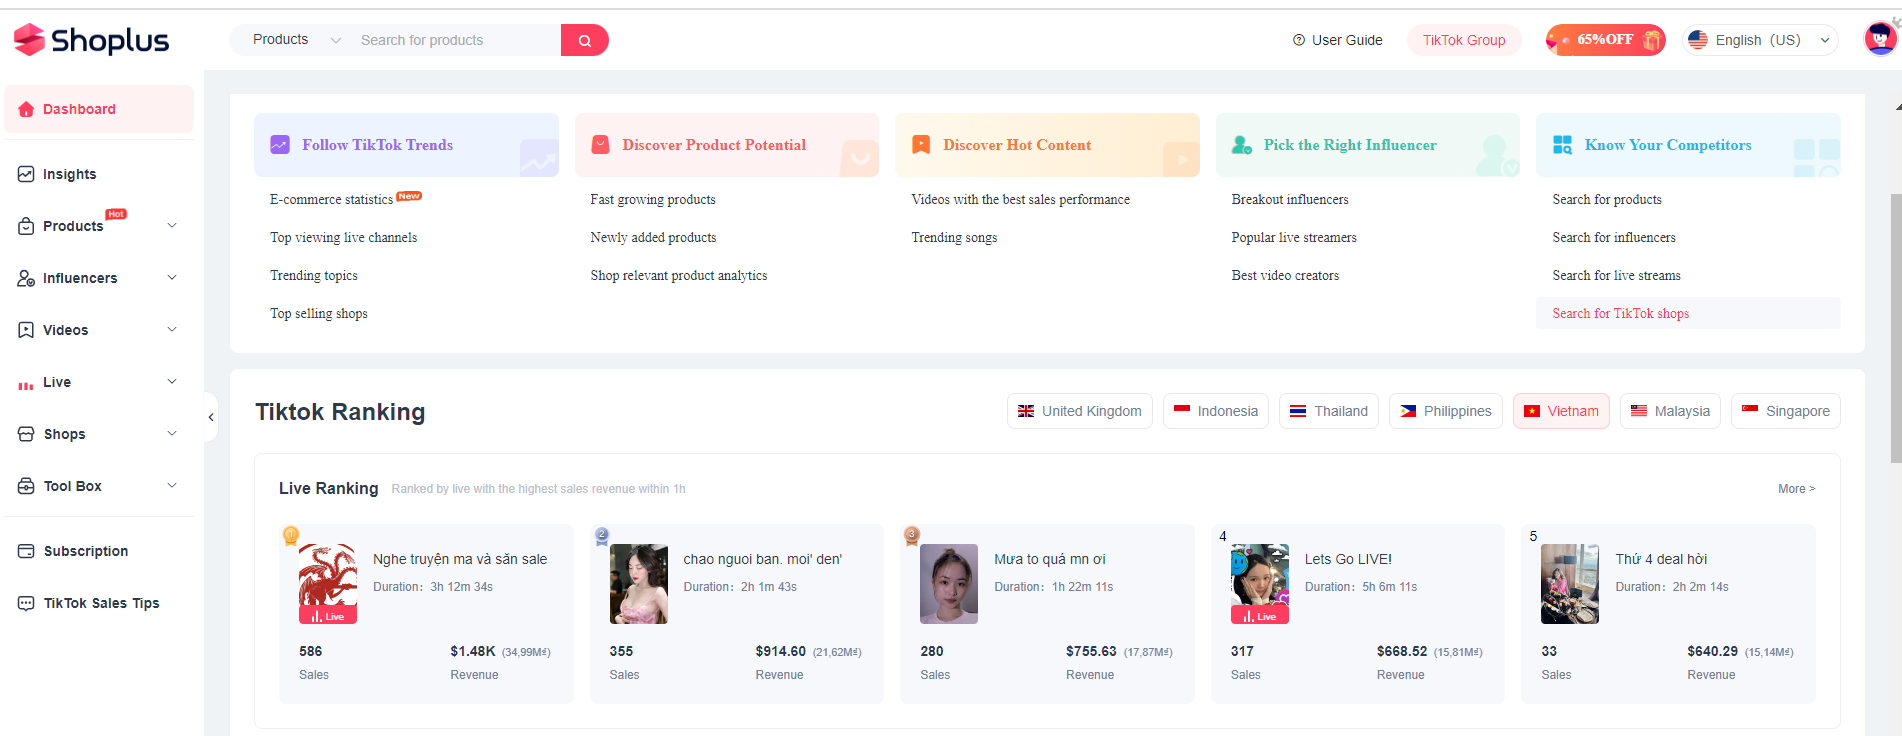Open Popular live streamers link
The image size is (1902, 736).
[x=1294, y=238]
